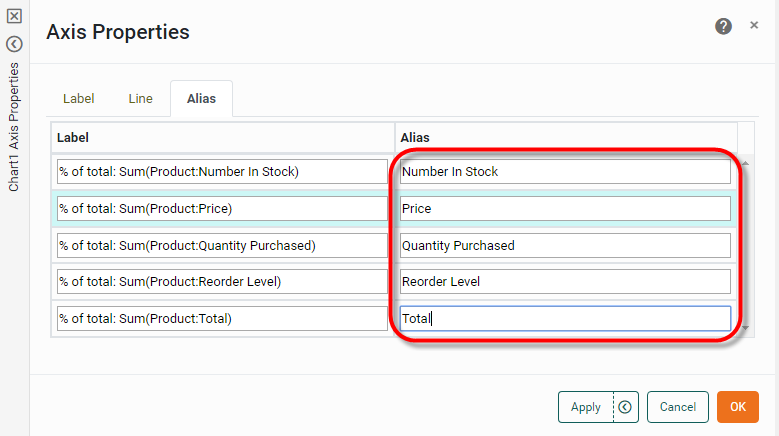Viewport: 779px width, 436px height.
Task: Select the Reorder Level alias field
Action: click(x=565, y=281)
